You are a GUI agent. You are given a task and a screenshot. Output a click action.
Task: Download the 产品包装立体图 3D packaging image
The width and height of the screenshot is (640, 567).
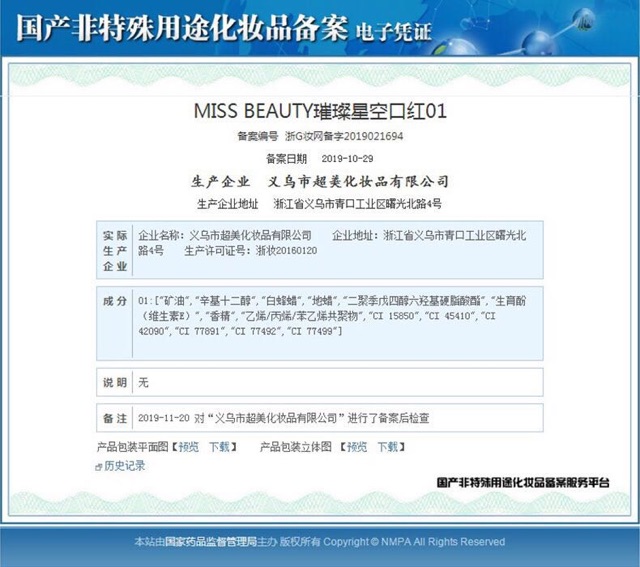387,447
